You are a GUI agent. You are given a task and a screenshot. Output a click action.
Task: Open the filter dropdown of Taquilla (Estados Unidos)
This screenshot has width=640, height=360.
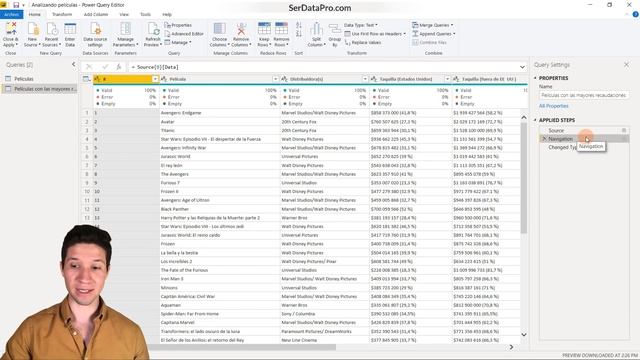(447, 79)
